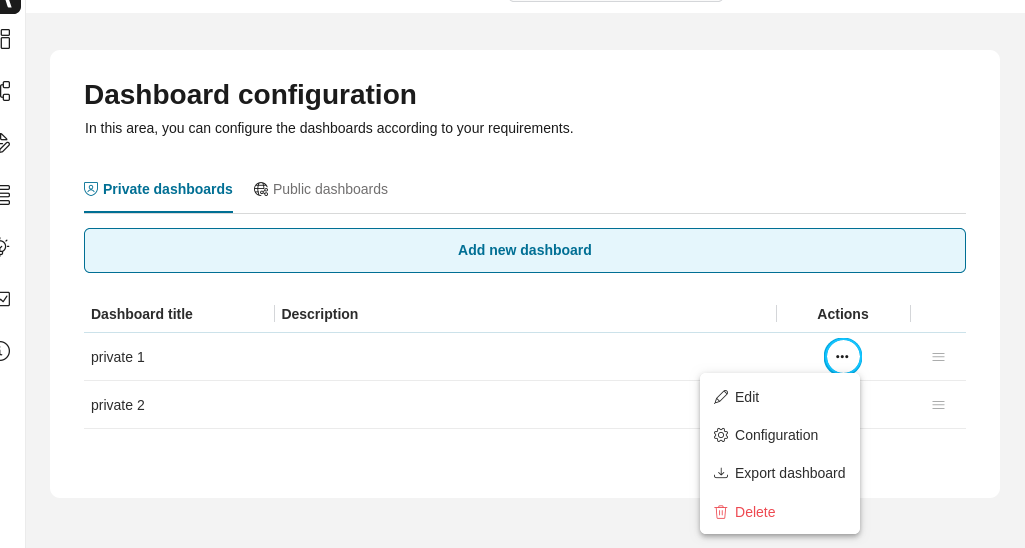This screenshot has width=1025, height=548.
Task: Click the gear icon next to Configuration
Action: point(720,435)
